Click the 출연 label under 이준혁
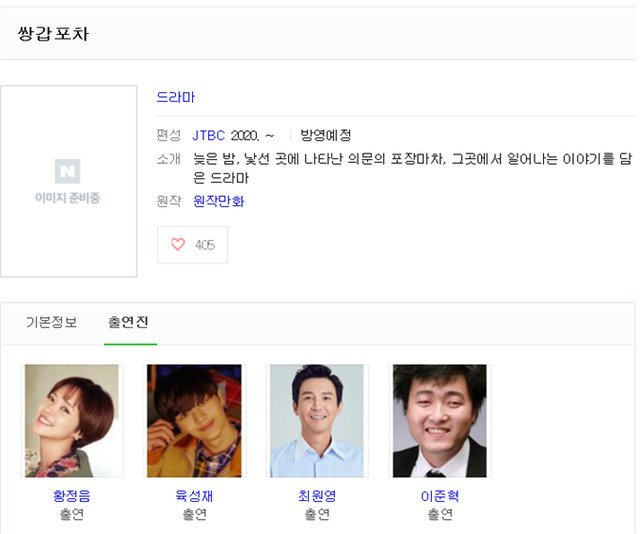The width and height of the screenshot is (640, 534). coord(440,514)
